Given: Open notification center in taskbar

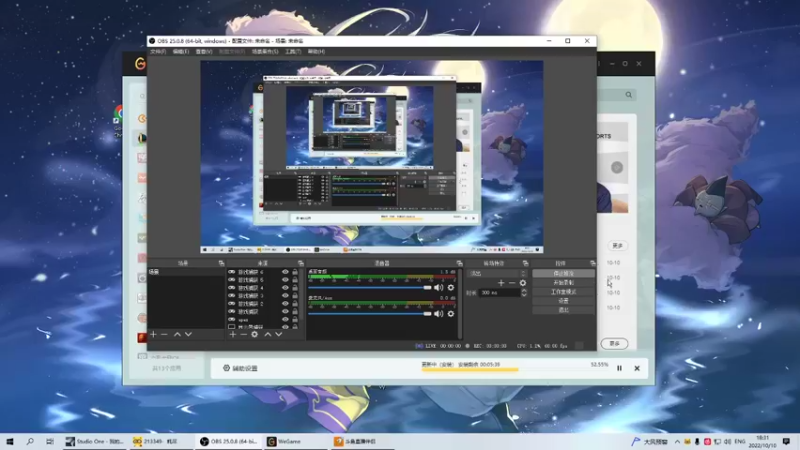Looking at the screenshot, I should [787, 441].
